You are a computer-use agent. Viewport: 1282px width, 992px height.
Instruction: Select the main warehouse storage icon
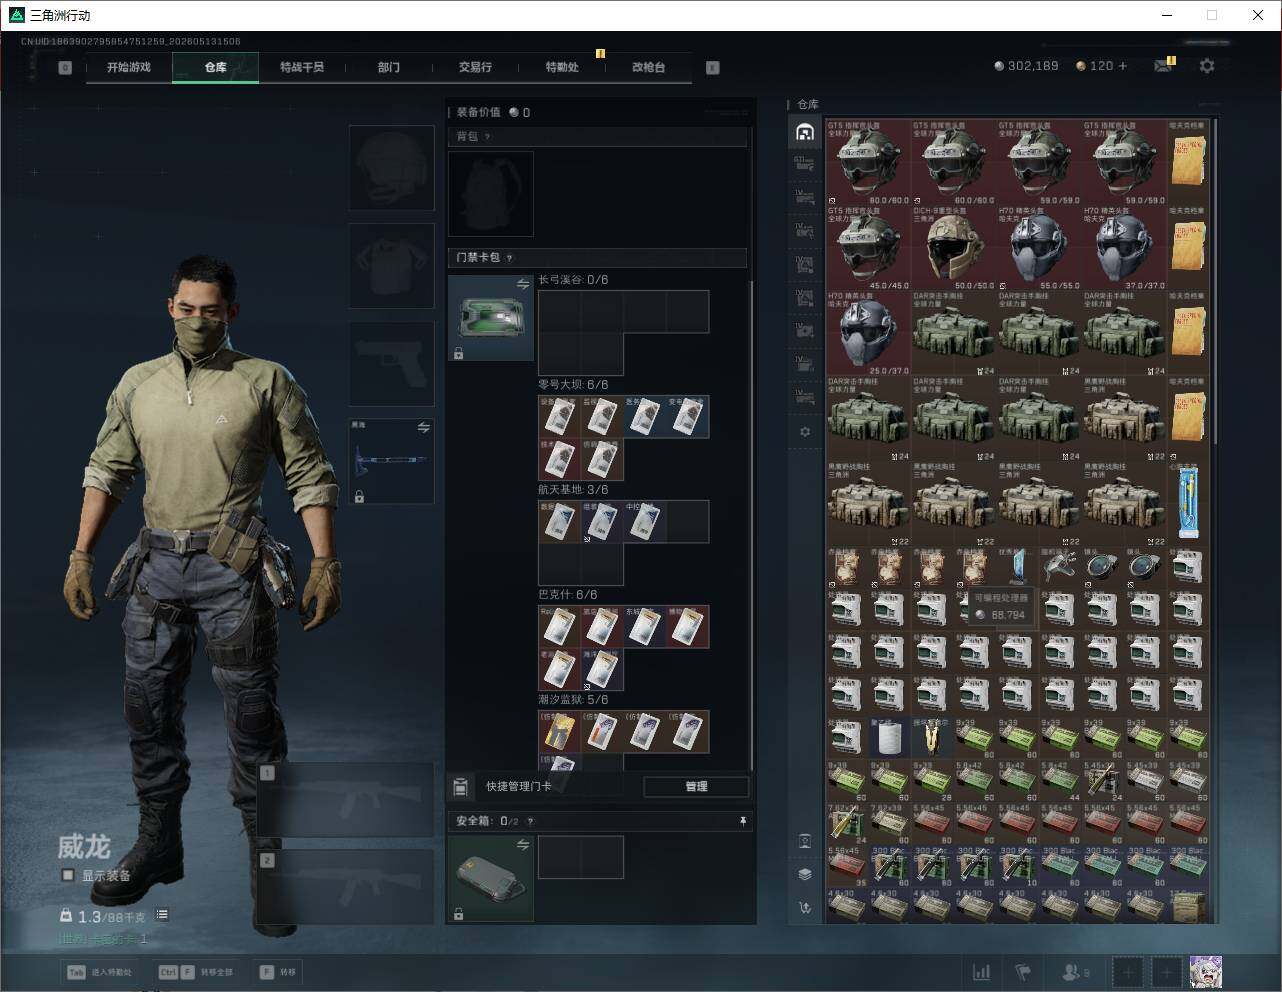coord(804,132)
